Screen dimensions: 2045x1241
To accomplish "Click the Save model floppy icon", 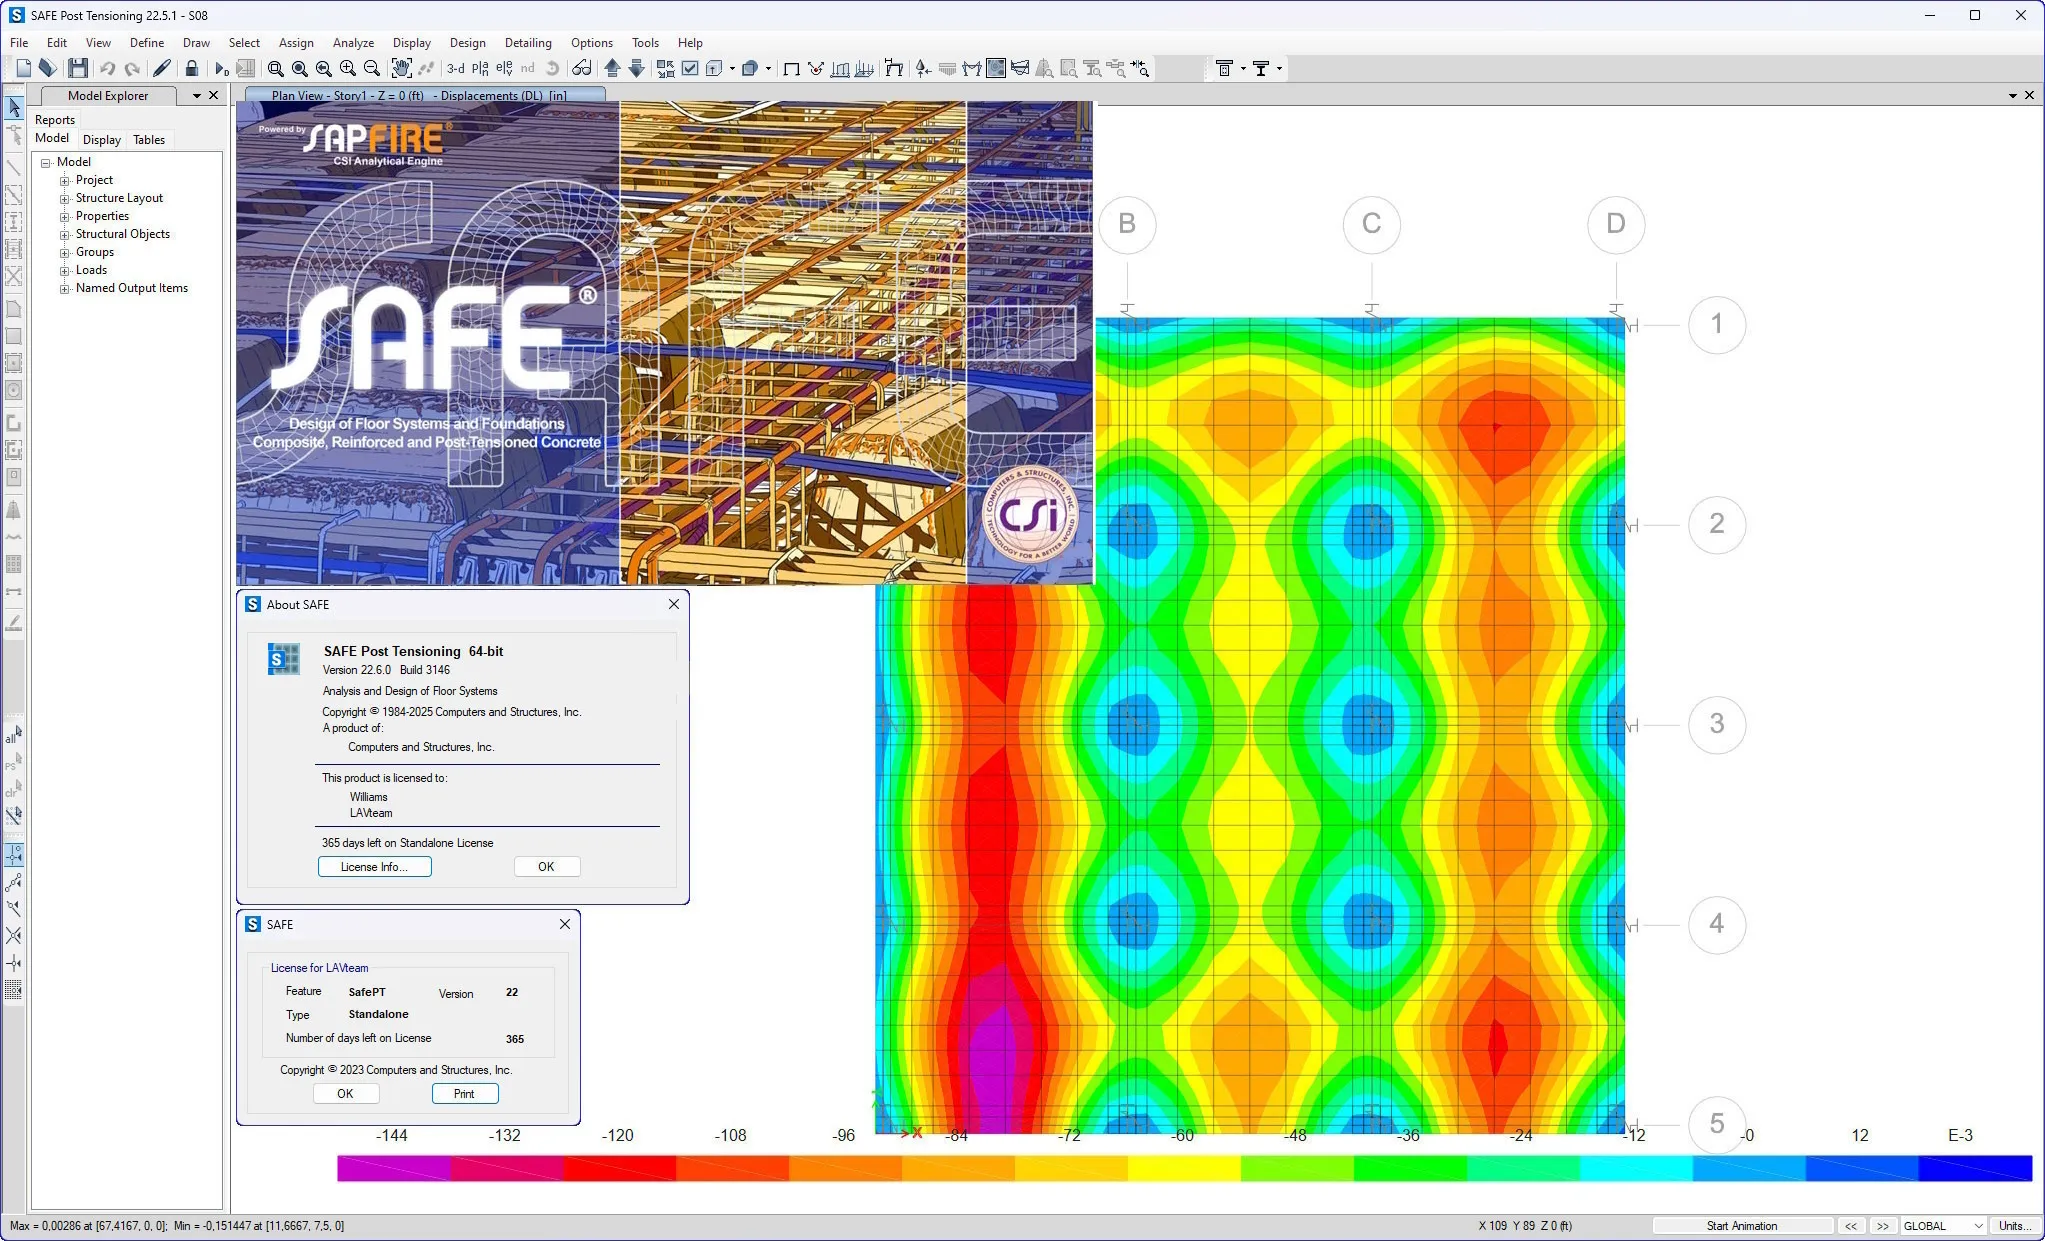I will point(78,69).
